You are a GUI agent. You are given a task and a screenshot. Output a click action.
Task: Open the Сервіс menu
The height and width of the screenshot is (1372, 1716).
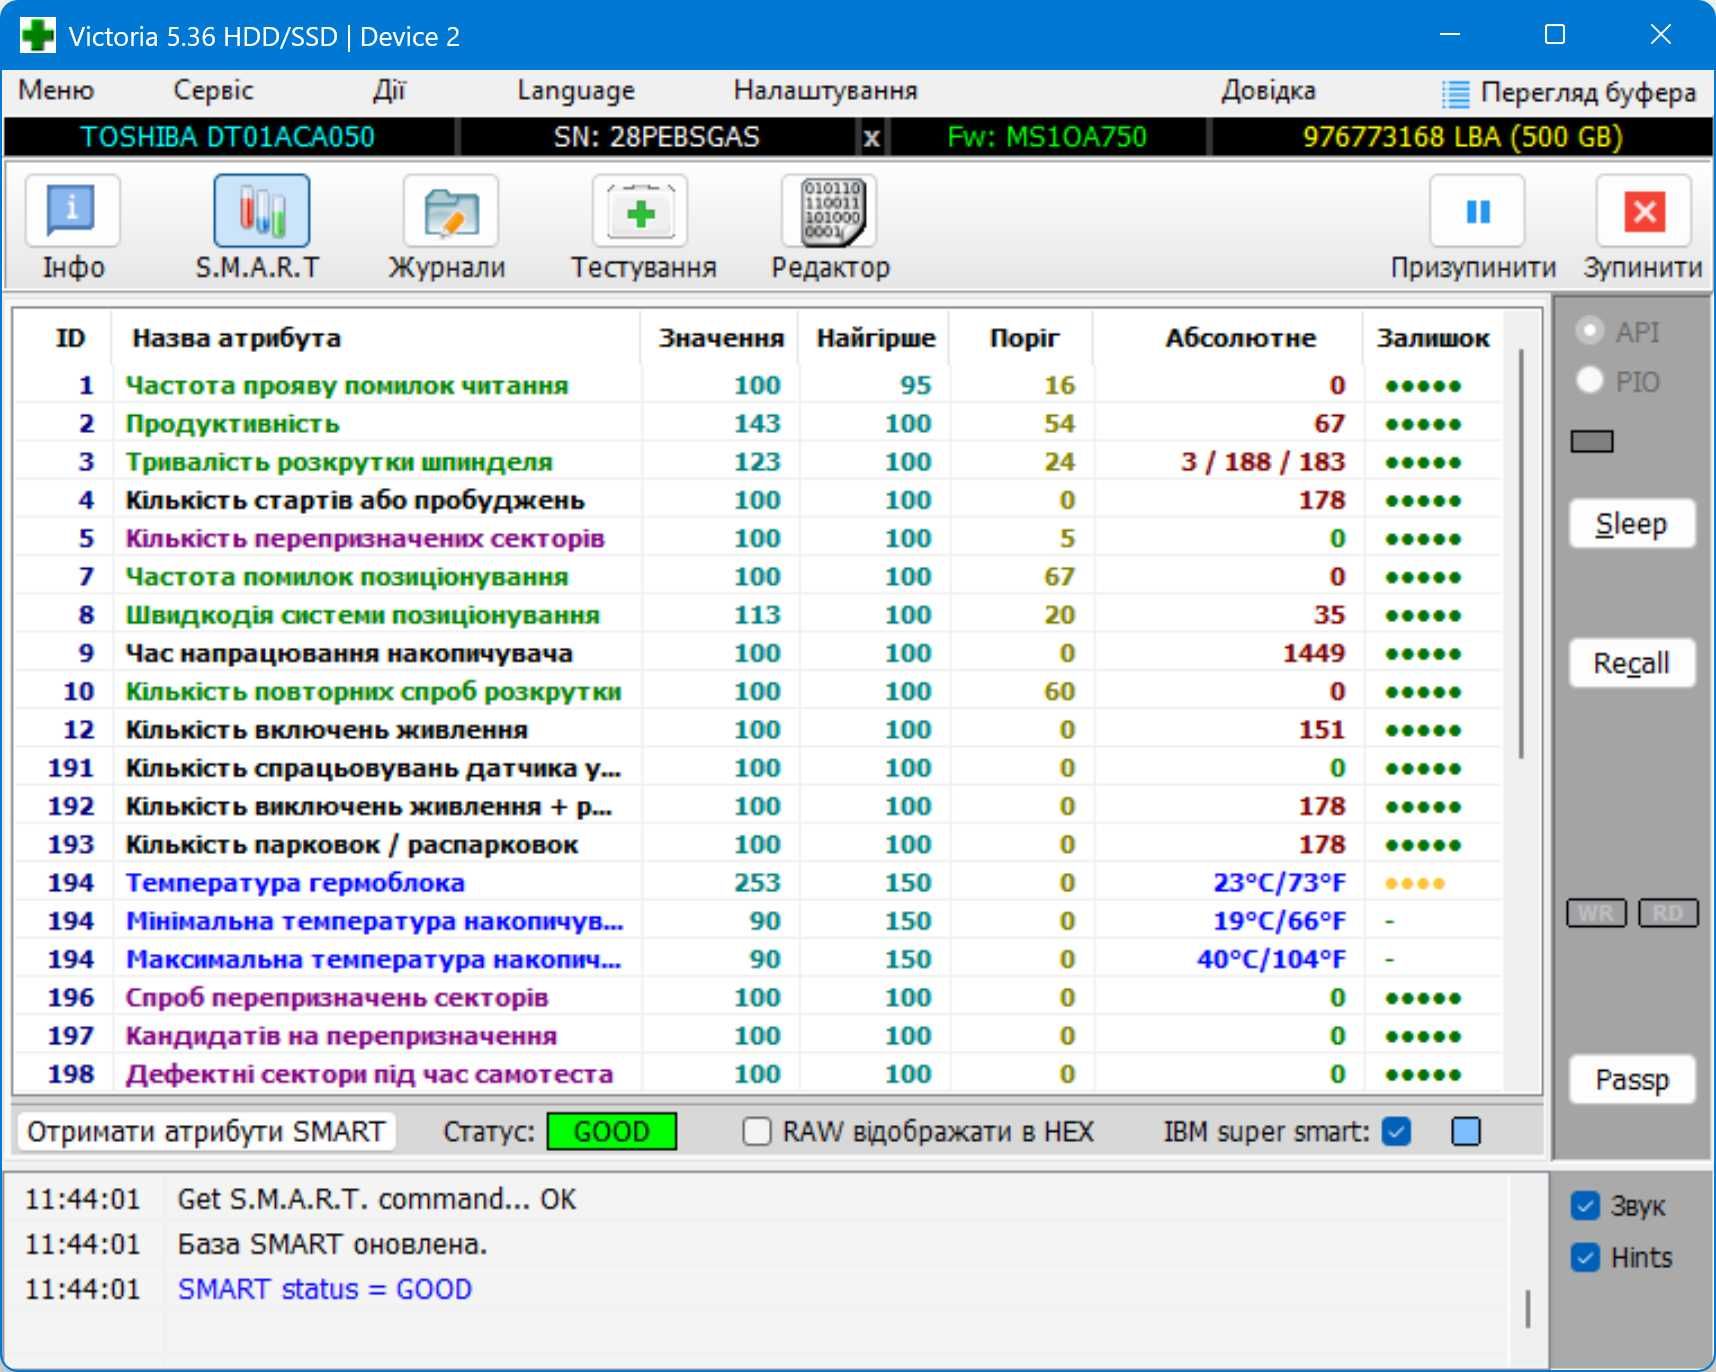pyautogui.click(x=213, y=90)
